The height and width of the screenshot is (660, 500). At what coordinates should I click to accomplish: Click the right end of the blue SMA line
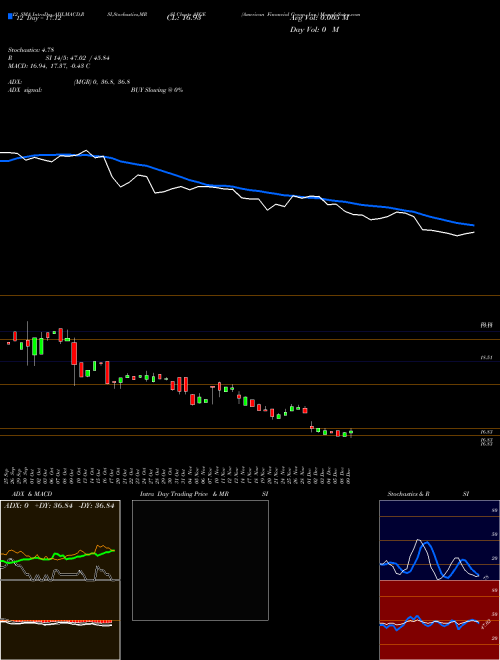(x=473, y=225)
